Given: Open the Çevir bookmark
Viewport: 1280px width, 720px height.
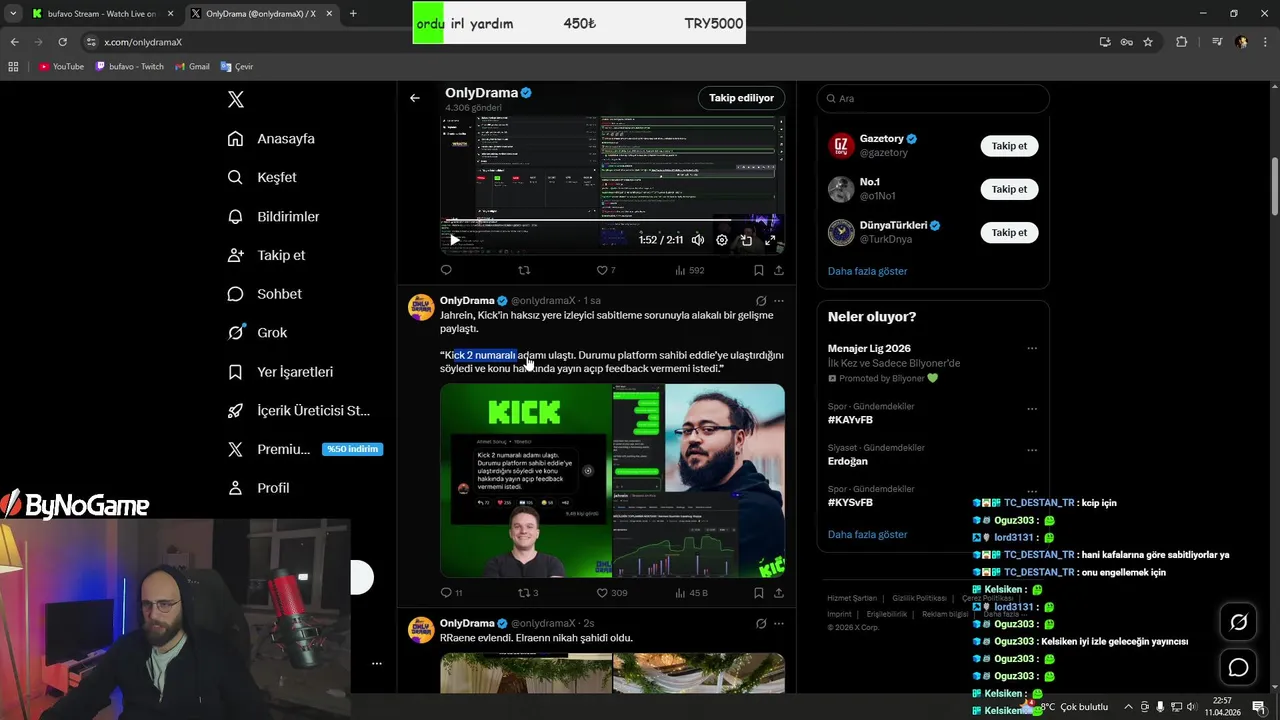Looking at the screenshot, I should [236, 67].
